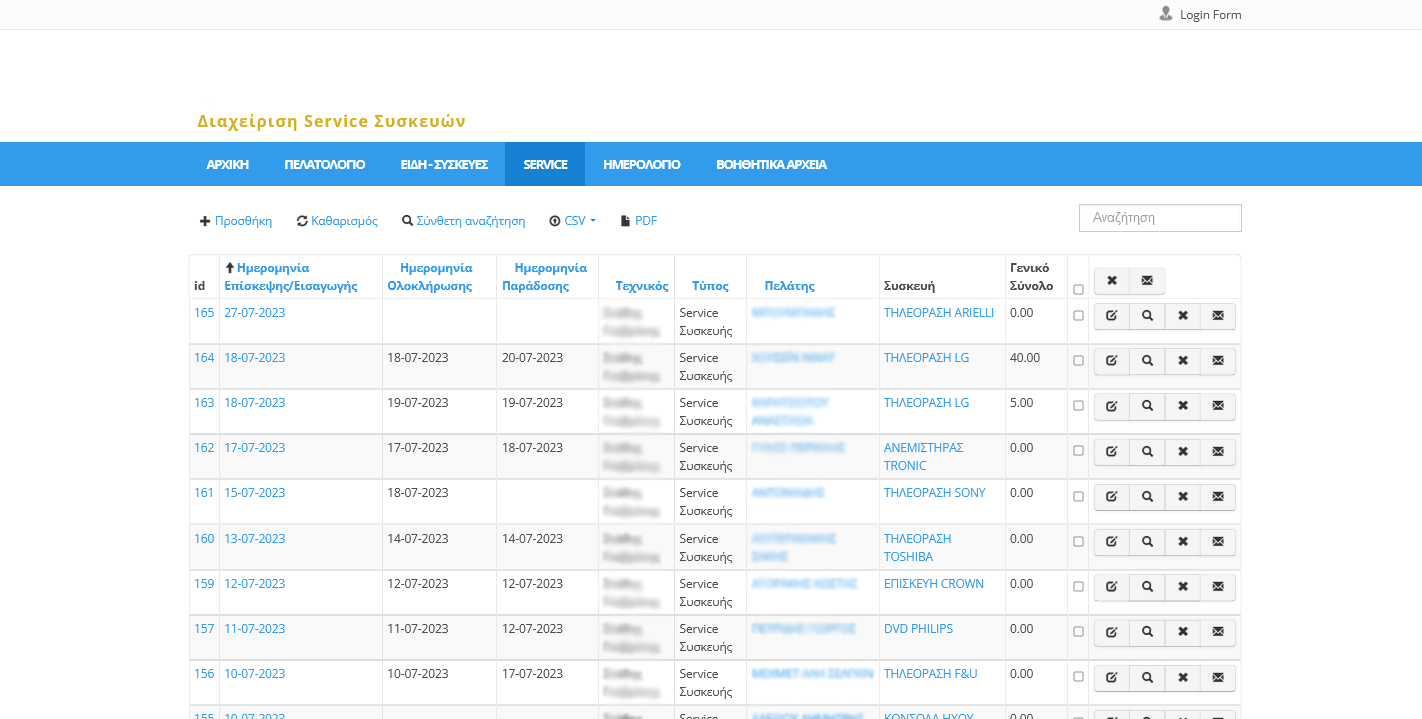Send email for record 162 via envelope icon
The image size is (1422, 719).
(1217, 451)
